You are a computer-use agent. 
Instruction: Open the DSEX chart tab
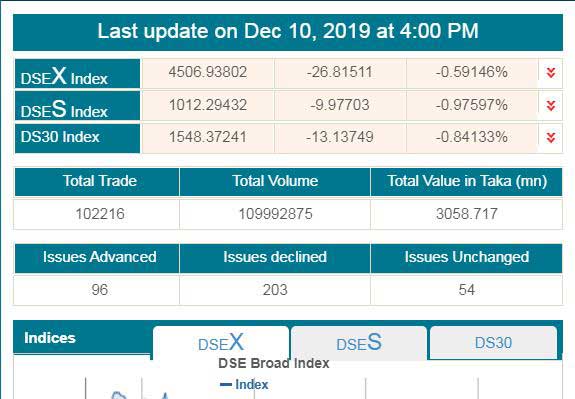[221, 343]
